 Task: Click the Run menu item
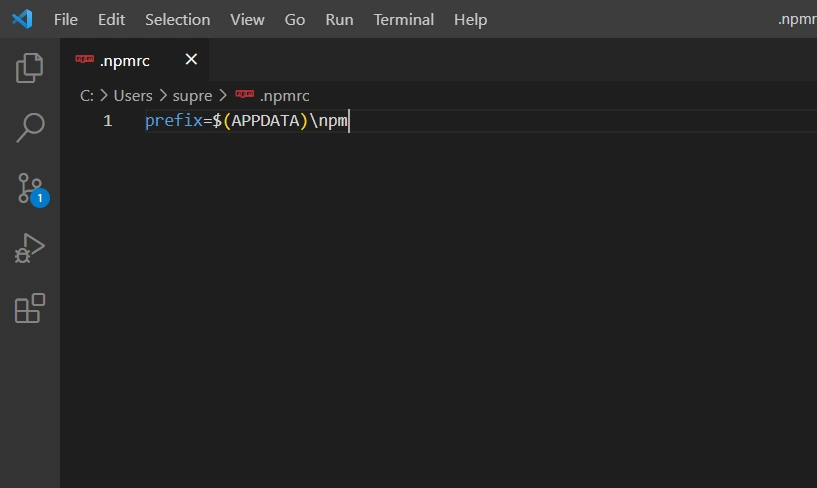pos(339,20)
